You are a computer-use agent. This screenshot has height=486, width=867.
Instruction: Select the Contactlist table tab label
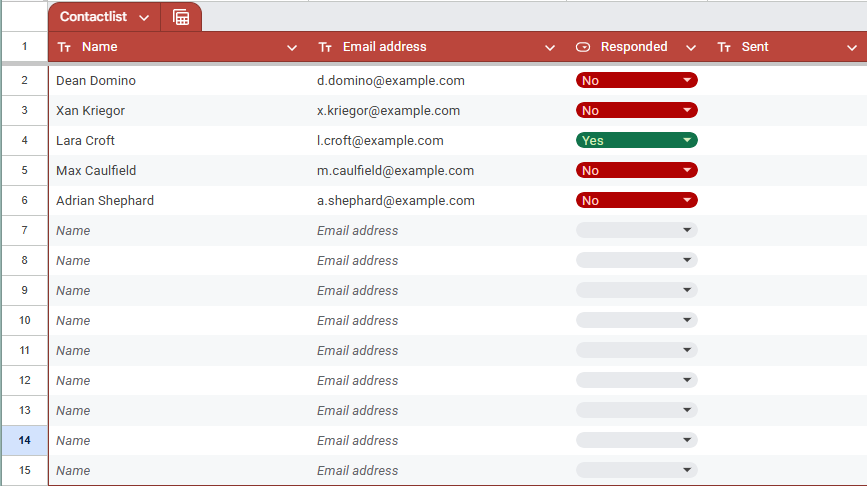[95, 17]
